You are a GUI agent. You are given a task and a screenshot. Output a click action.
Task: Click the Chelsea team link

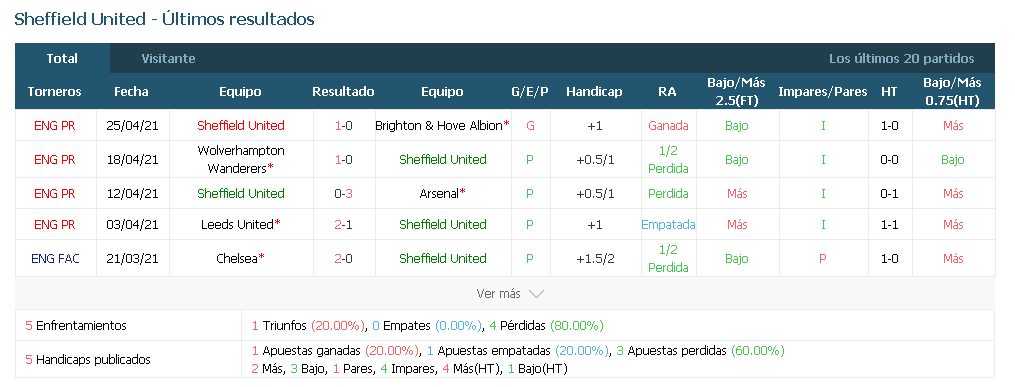pos(237,258)
